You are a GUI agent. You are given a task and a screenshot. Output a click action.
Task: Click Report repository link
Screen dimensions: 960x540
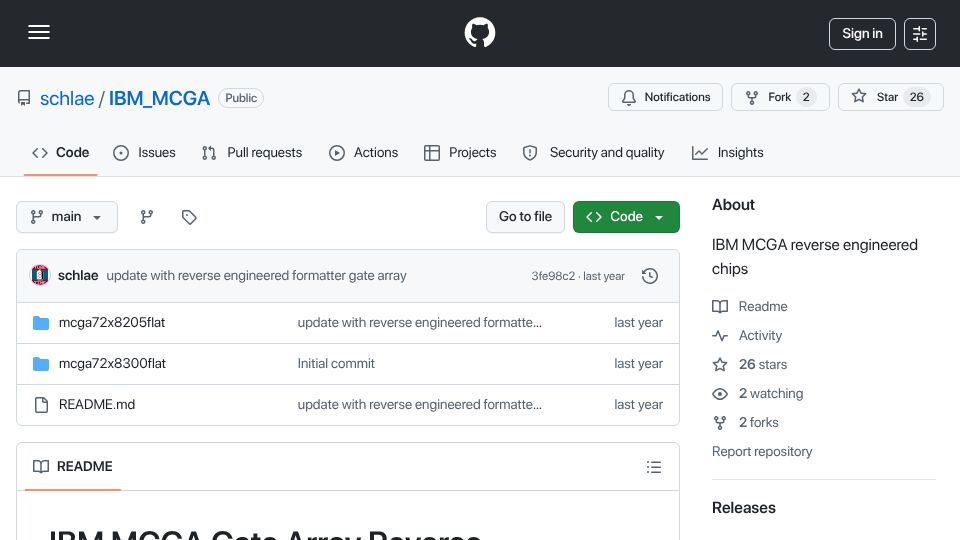[762, 451]
